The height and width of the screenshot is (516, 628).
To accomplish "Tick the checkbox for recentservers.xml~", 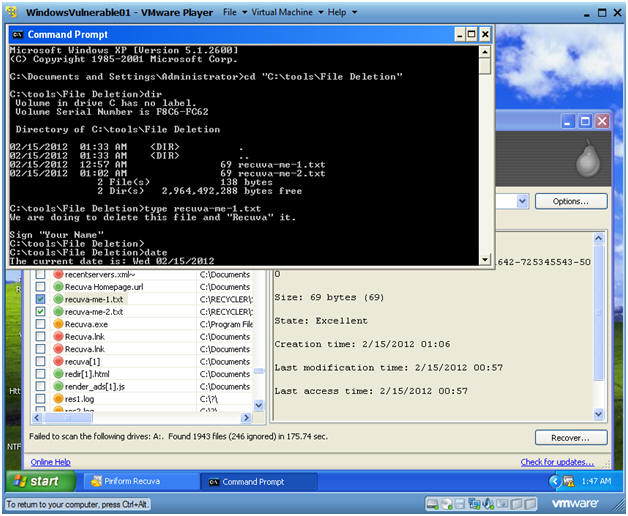I will [40, 274].
